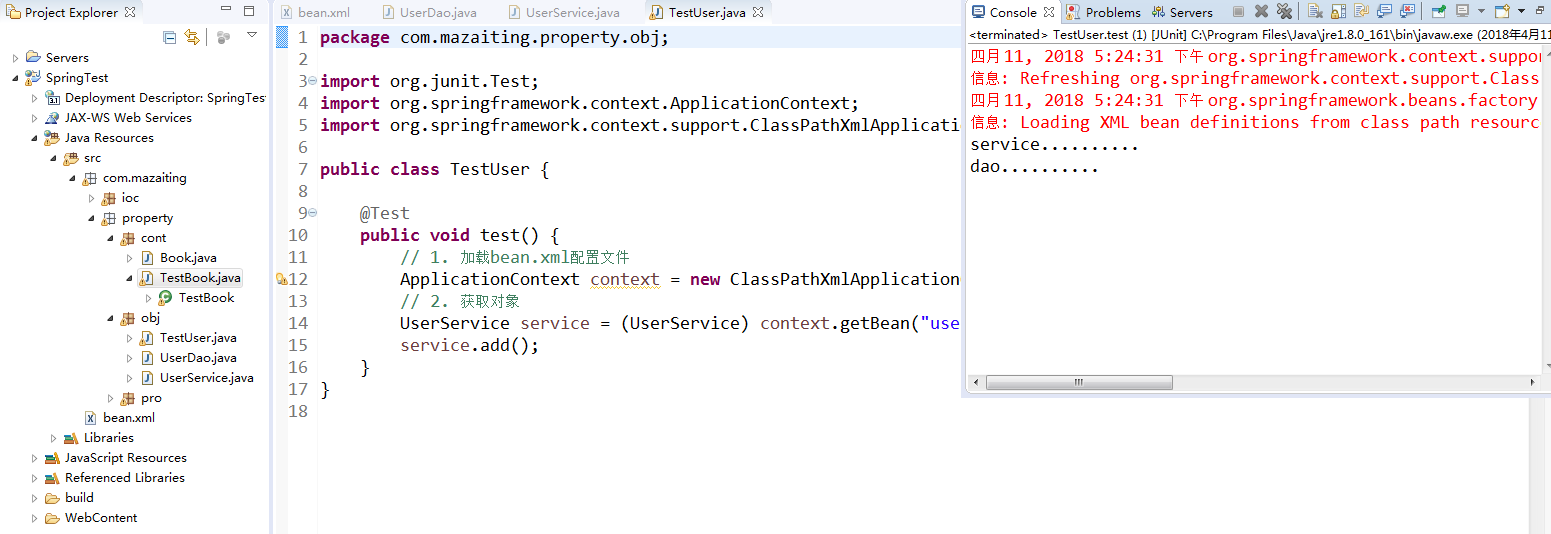Click the 'dao..........' console output line
Screen dimensions: 1551x534
click(1034, 167)
